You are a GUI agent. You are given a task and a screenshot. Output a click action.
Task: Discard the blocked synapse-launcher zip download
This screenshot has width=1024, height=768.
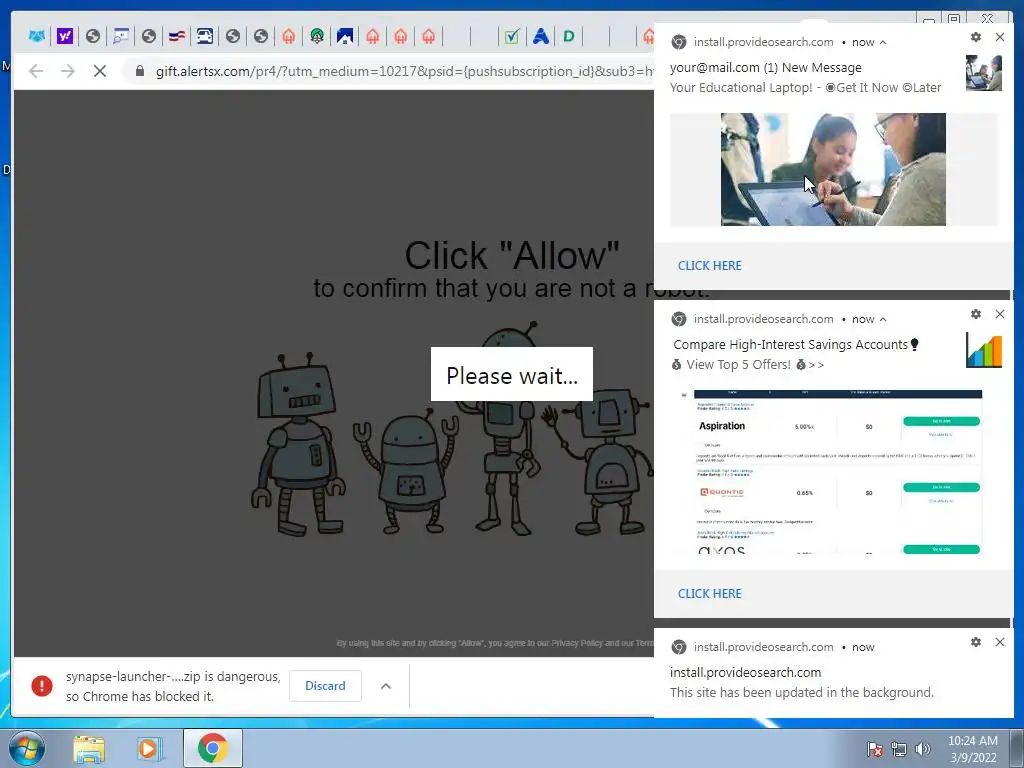325,686
